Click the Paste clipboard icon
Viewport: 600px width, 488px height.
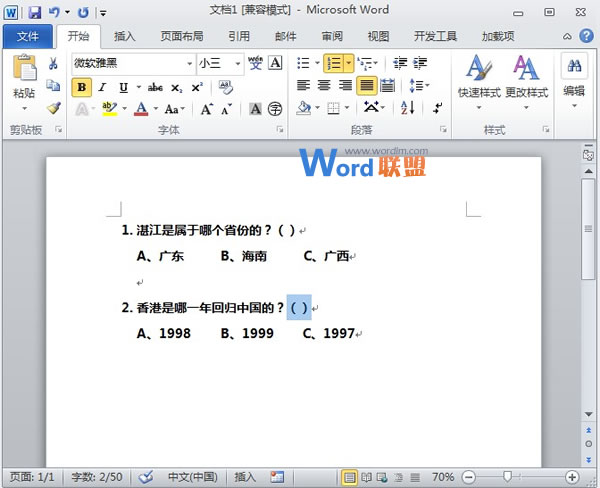click(x=24, y=68)
